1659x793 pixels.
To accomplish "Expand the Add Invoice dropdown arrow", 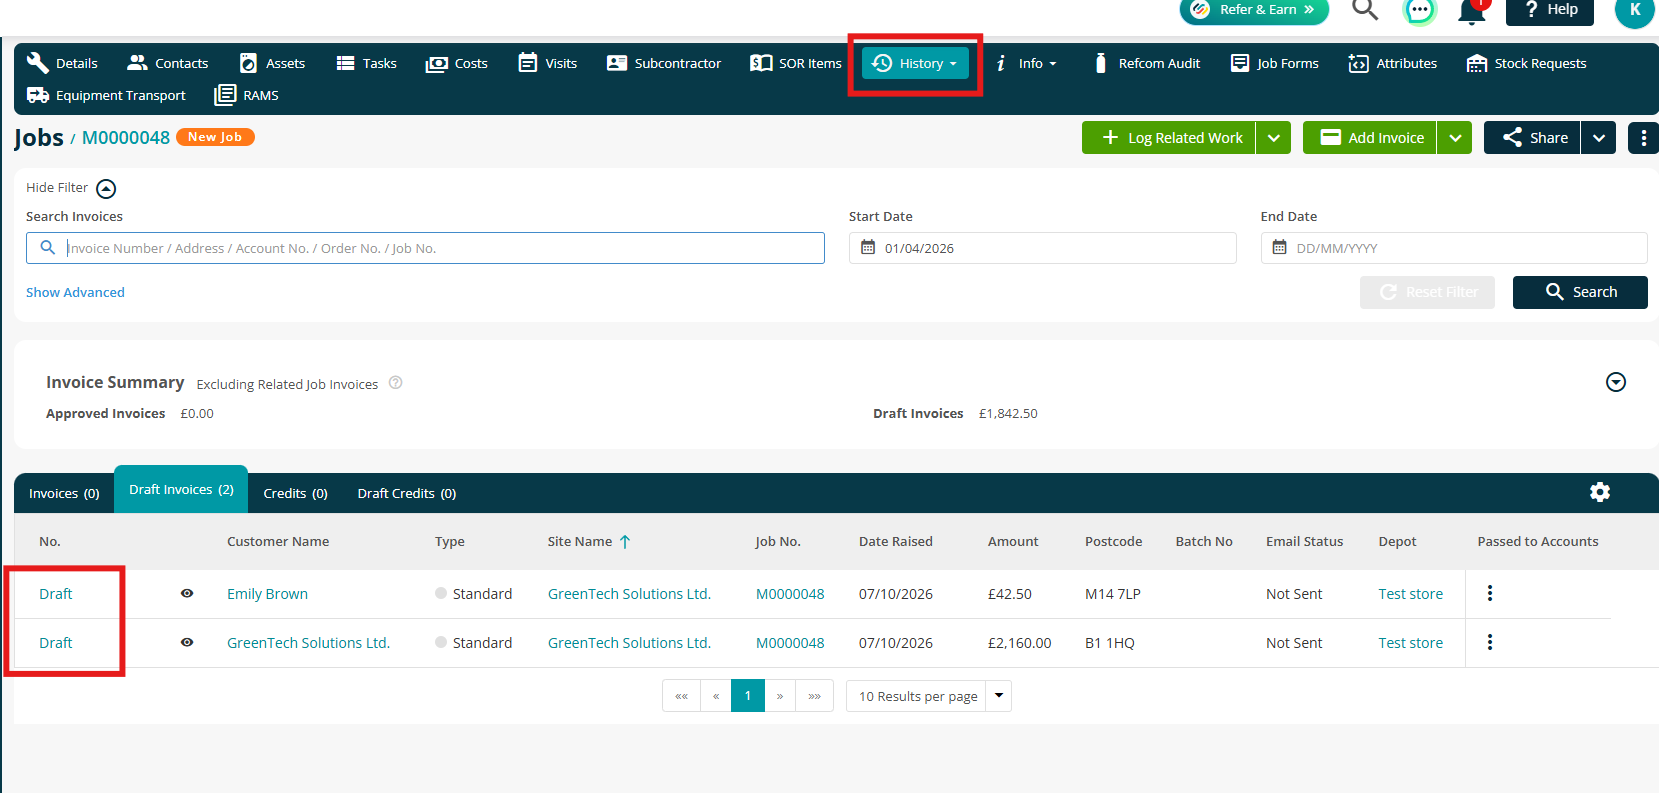I will coord(1455,138).
